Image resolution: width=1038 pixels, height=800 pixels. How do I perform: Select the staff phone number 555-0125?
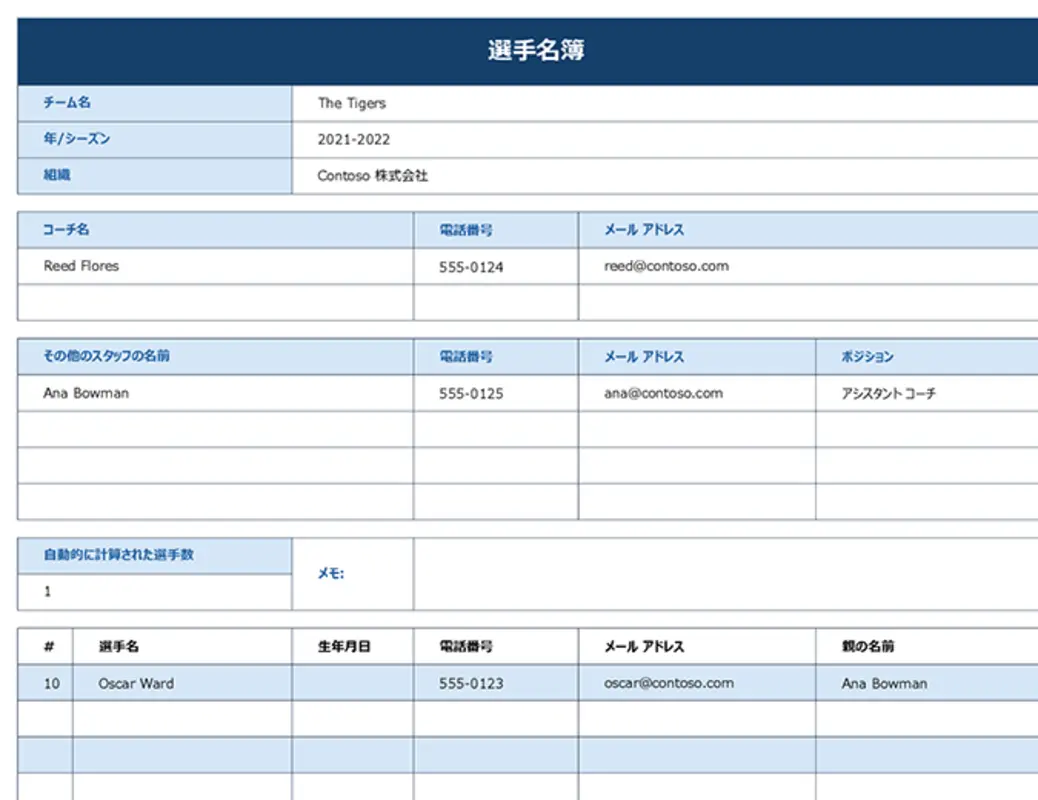[x=471, y=394]
